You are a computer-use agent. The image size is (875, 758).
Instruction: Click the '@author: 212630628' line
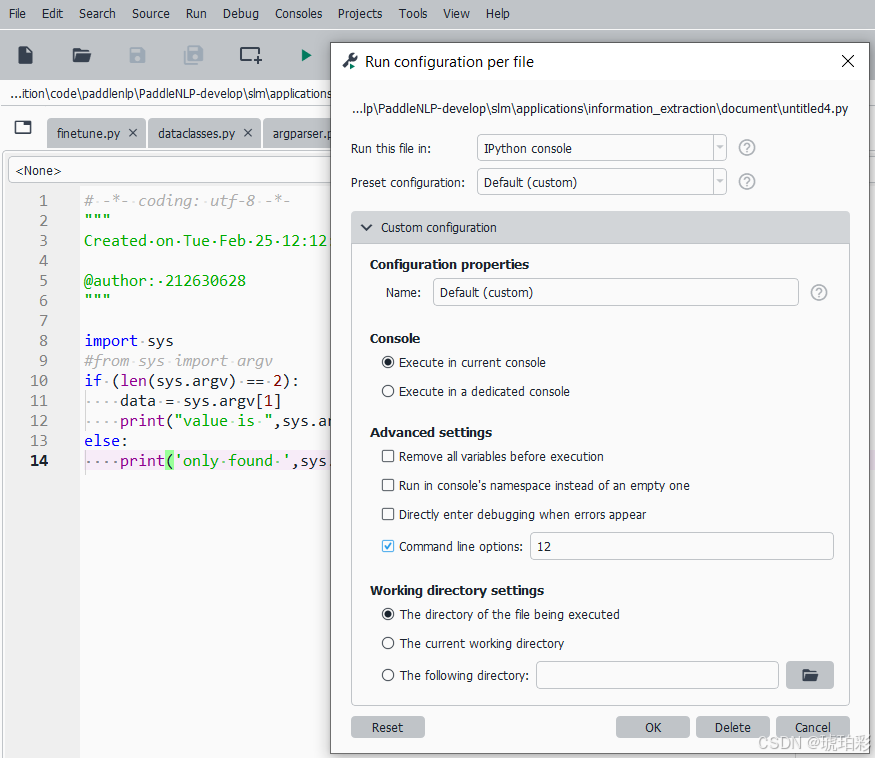(x=165, y=280)
